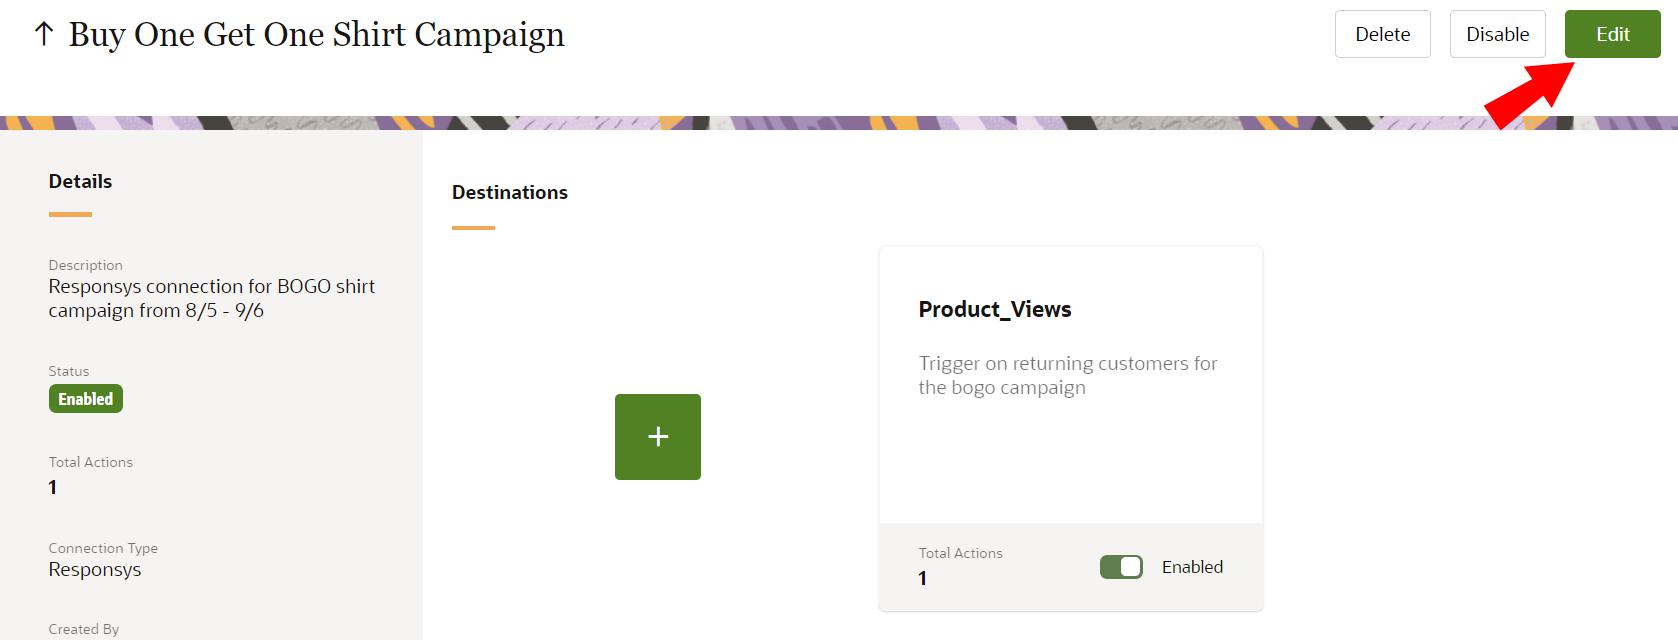Screen dimensions: 1678x640
Task: Toggle the Product_Views enabled switch
Action: tap(1121, 567)
